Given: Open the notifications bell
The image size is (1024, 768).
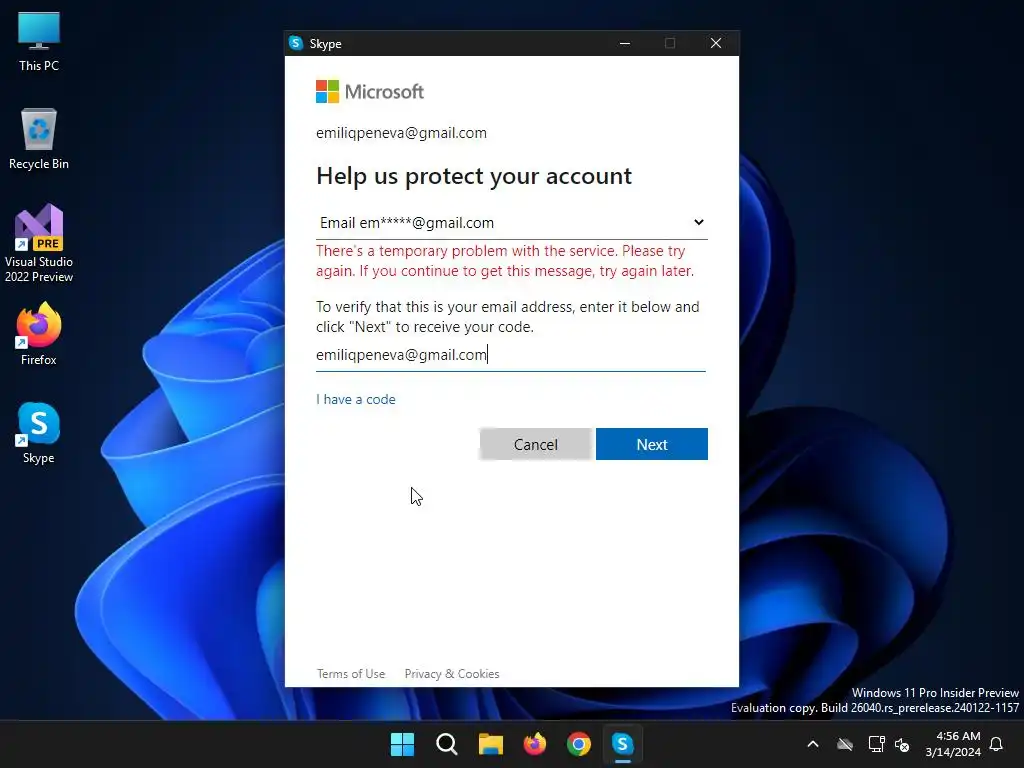Looking at the screenshot, I should coord(996,744).
